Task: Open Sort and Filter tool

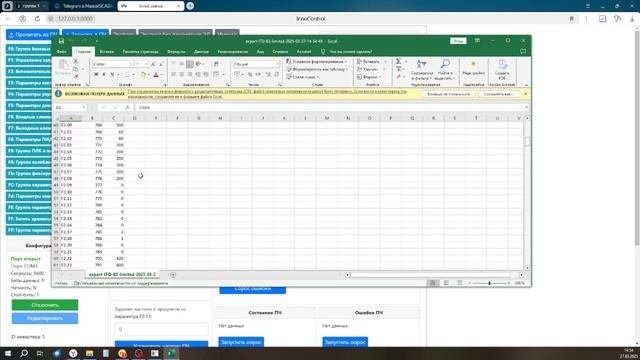Action: click(421, 69)
